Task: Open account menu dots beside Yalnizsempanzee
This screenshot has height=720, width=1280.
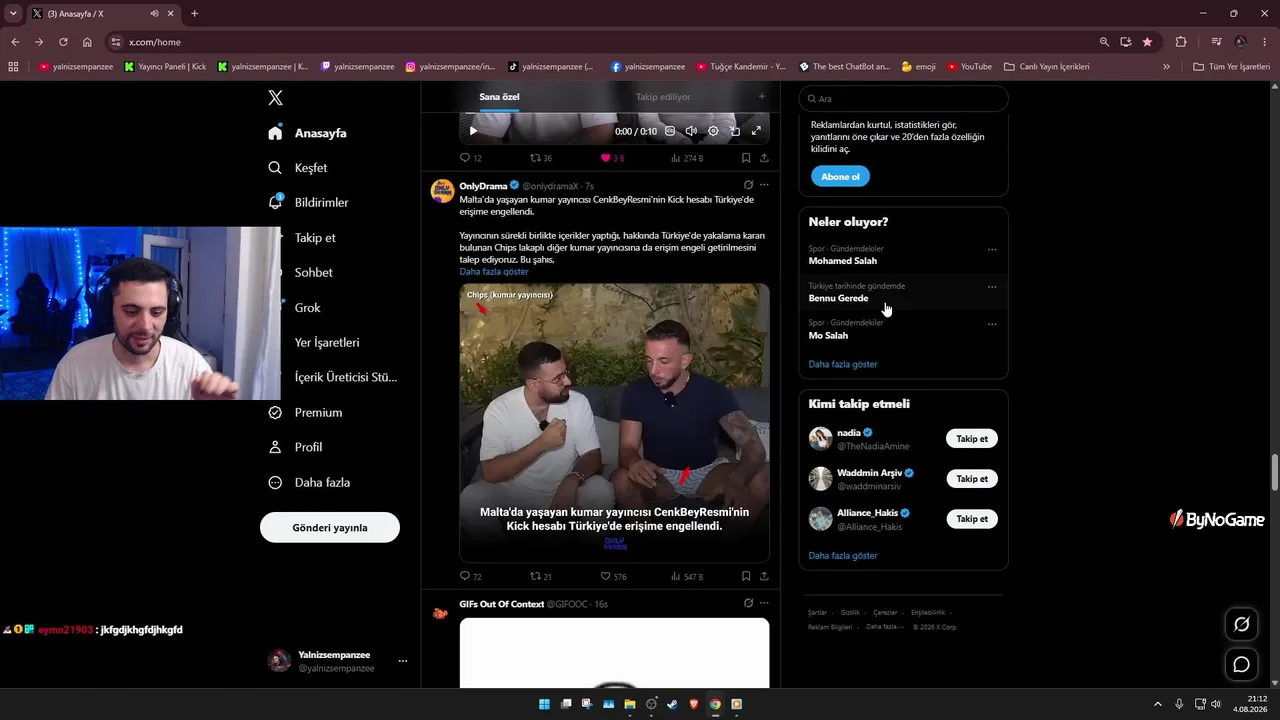Action: click(x=403, y=661)
